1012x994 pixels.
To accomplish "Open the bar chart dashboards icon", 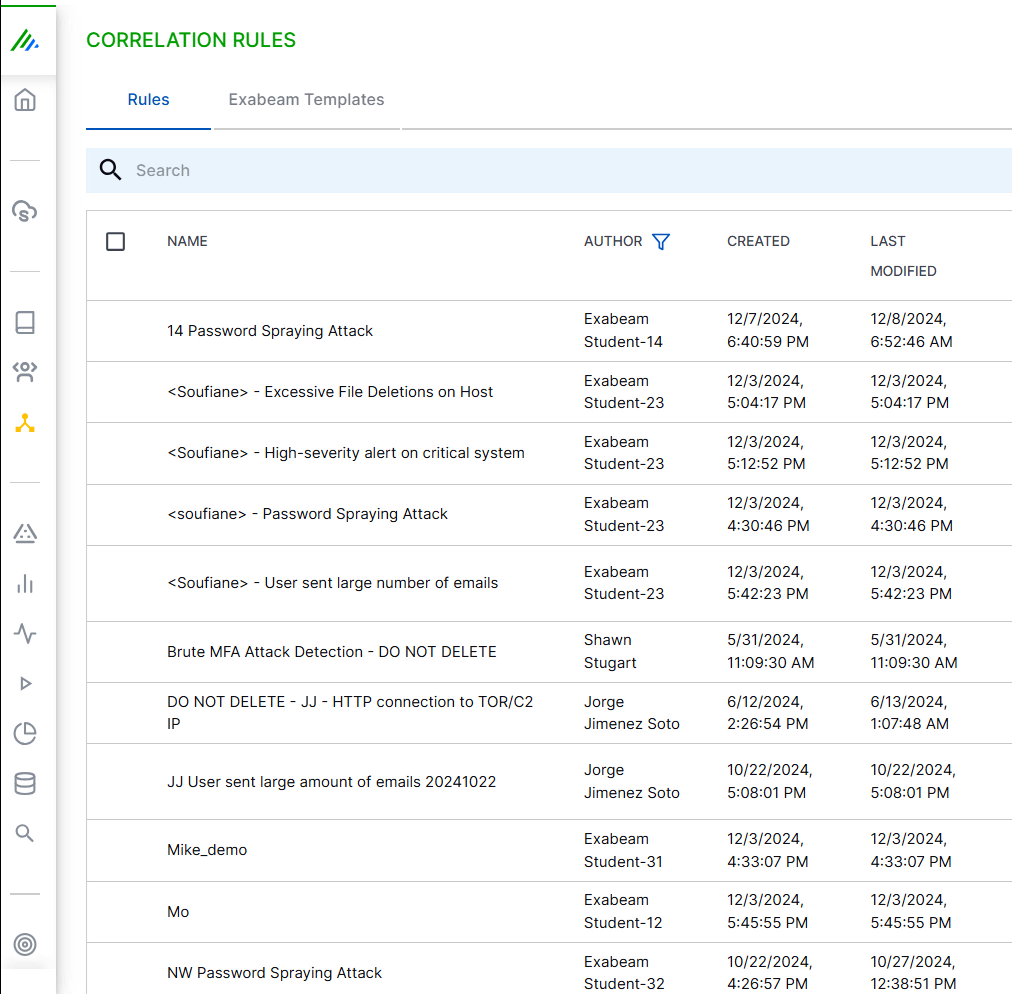I will pos(25,583).
